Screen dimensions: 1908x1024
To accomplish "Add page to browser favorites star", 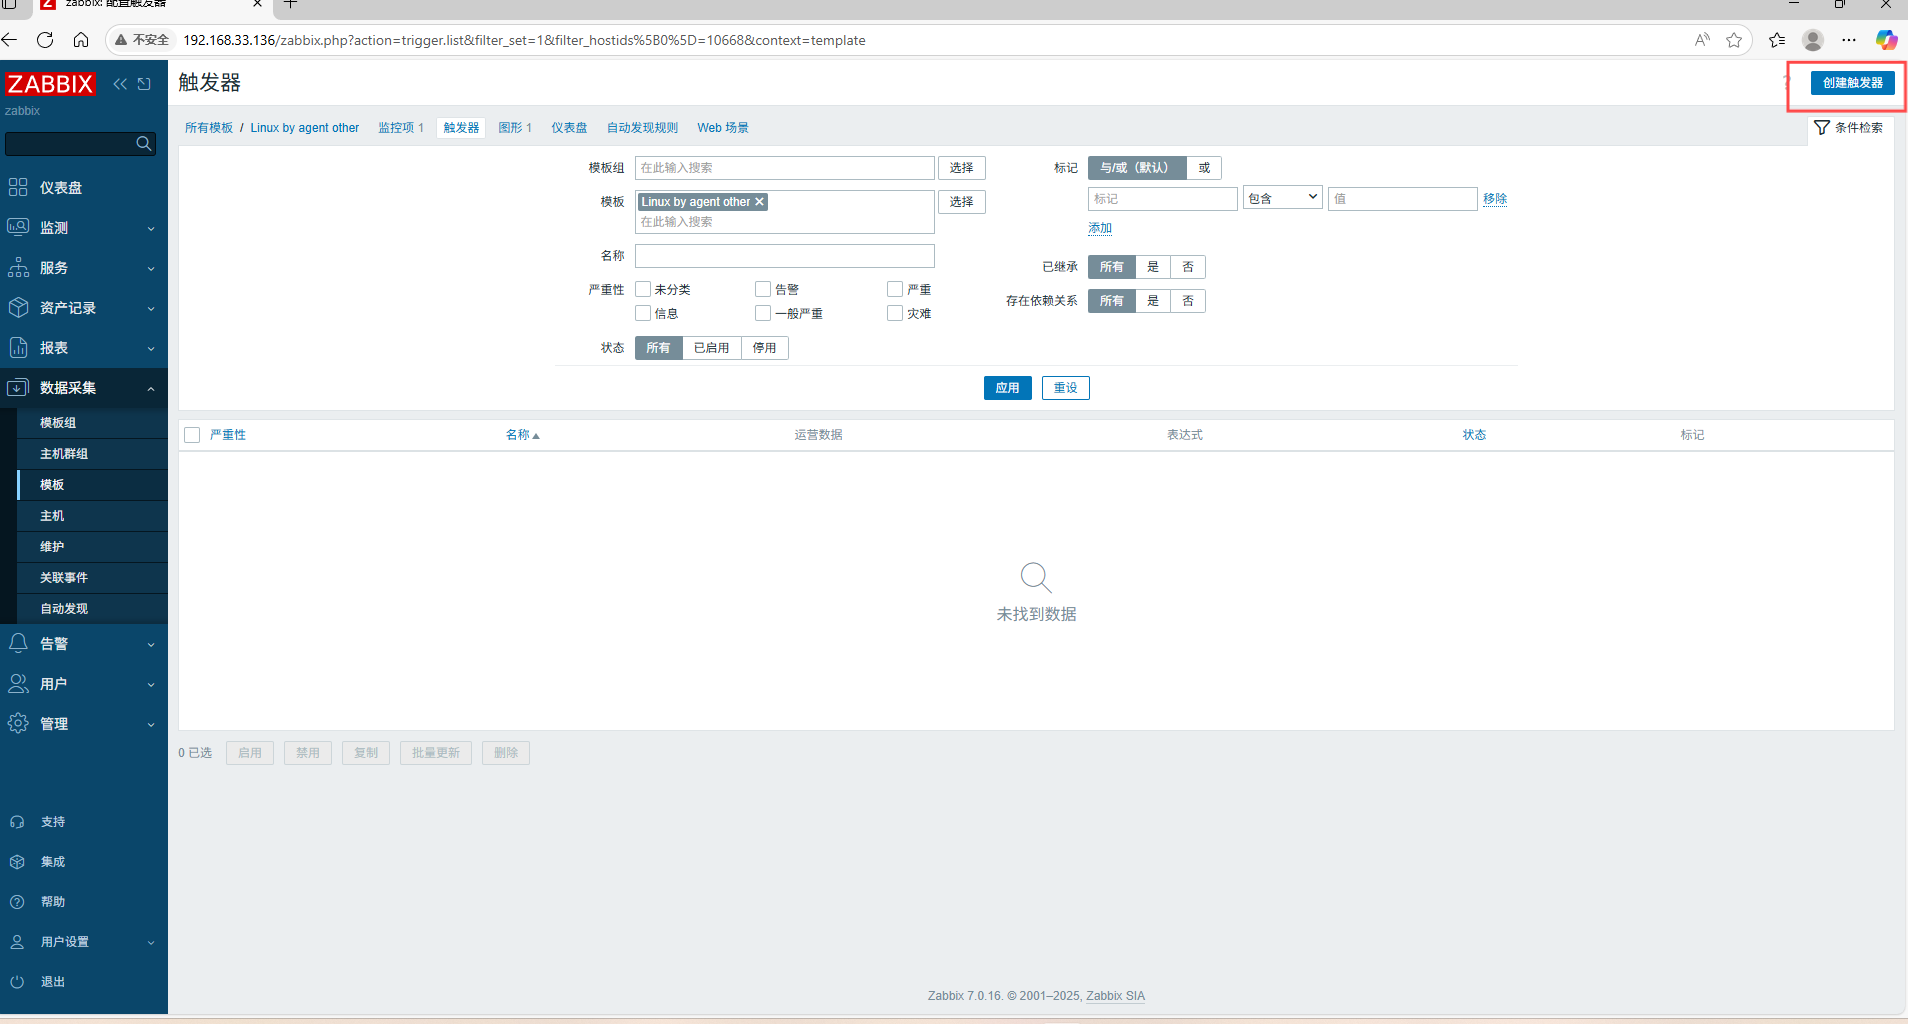I will (1734, 40).
